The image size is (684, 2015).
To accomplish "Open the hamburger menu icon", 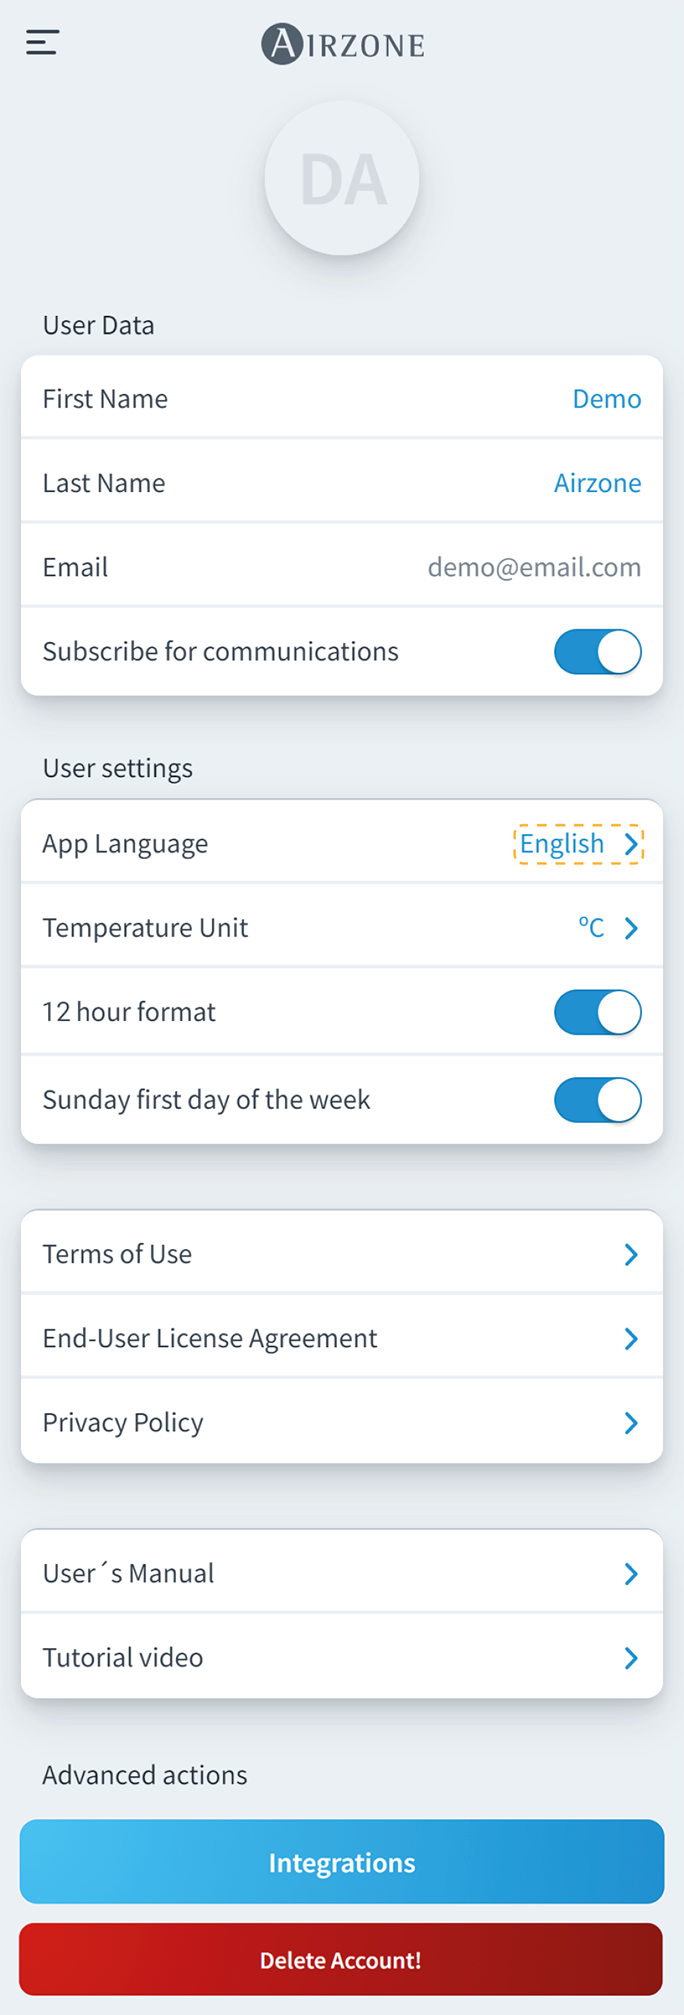I will [x=42, y=42].
